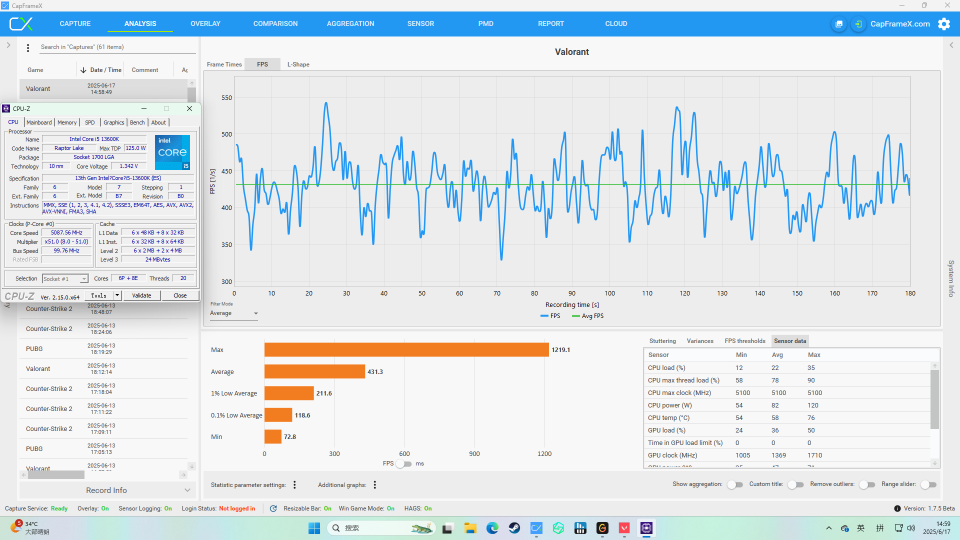Open the PMD tab
The image size is (960, 540).
click(486, 24)
